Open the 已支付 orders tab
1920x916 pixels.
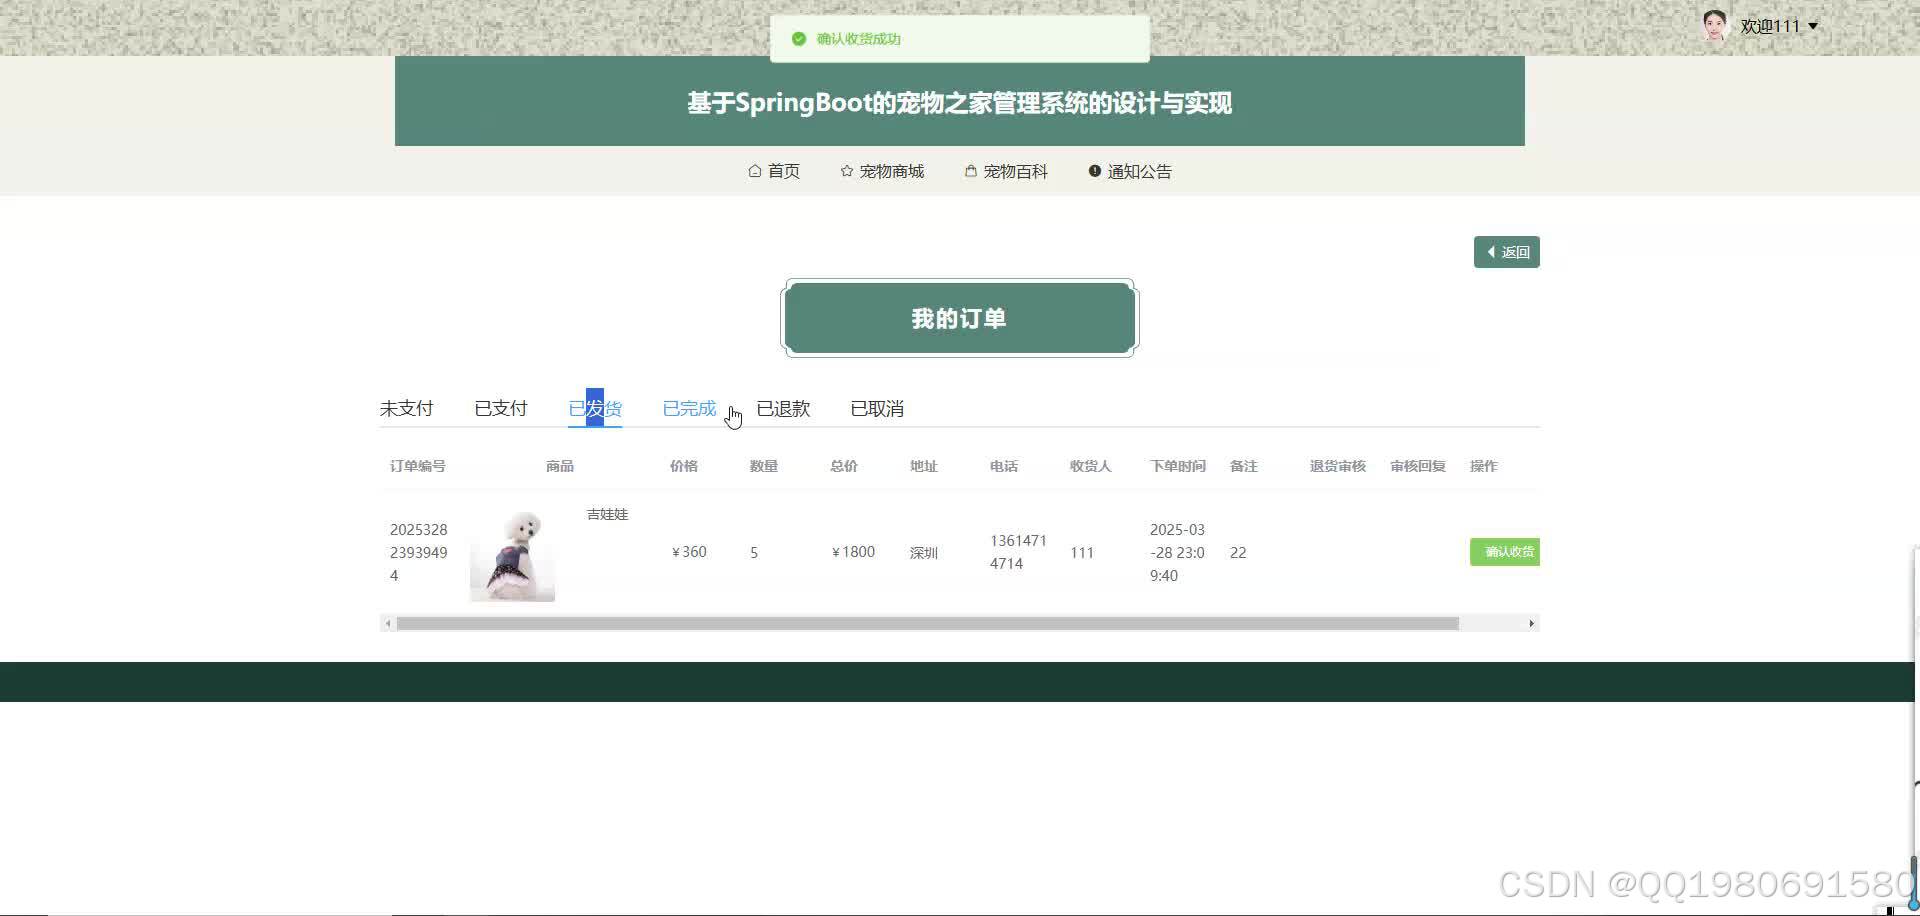coord(500,408)
